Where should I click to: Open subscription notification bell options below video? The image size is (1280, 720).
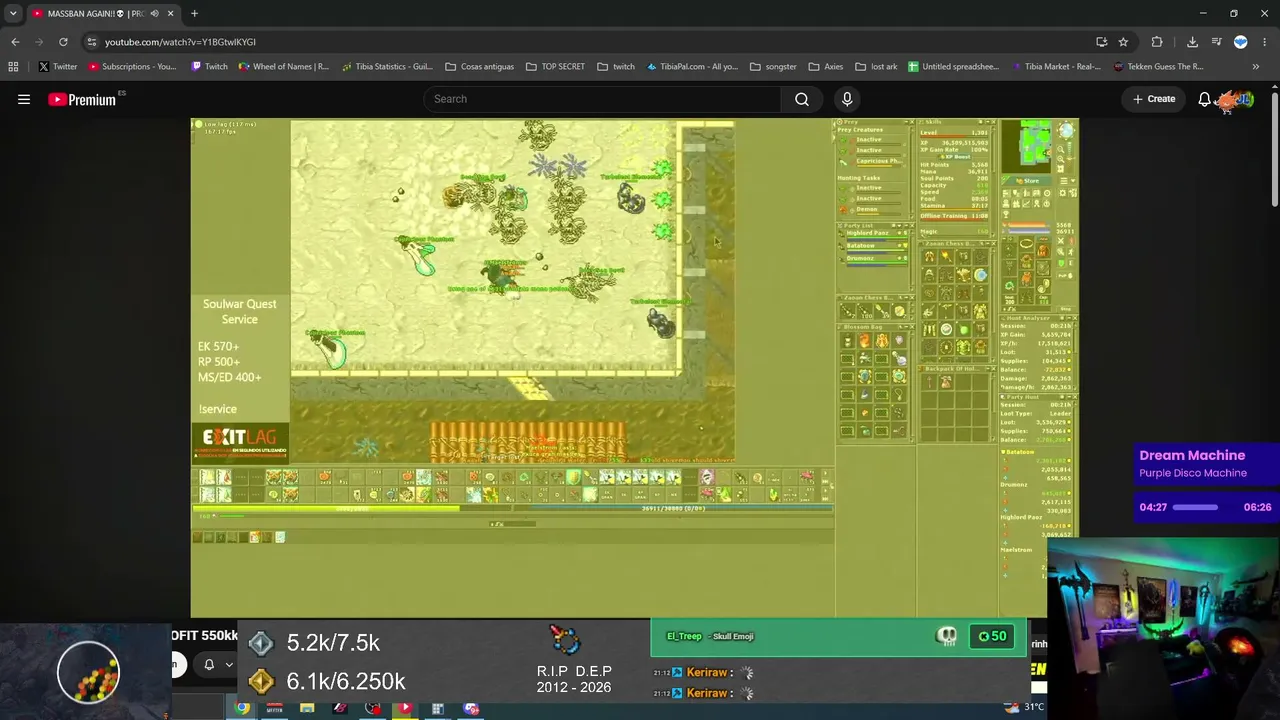[x=218, y=665]
